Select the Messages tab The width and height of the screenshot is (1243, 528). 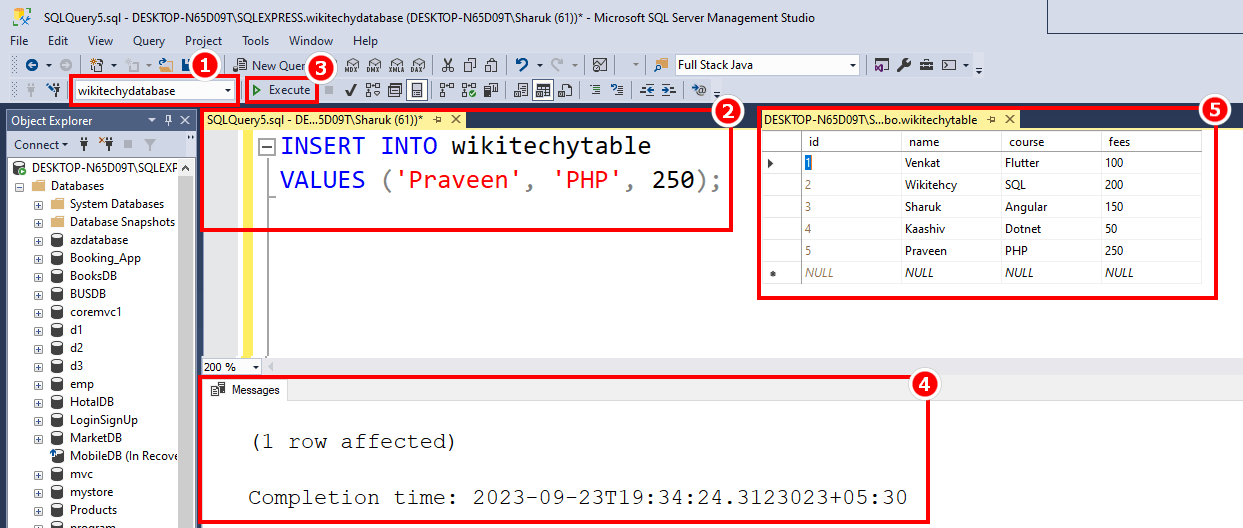pos(247,390)
